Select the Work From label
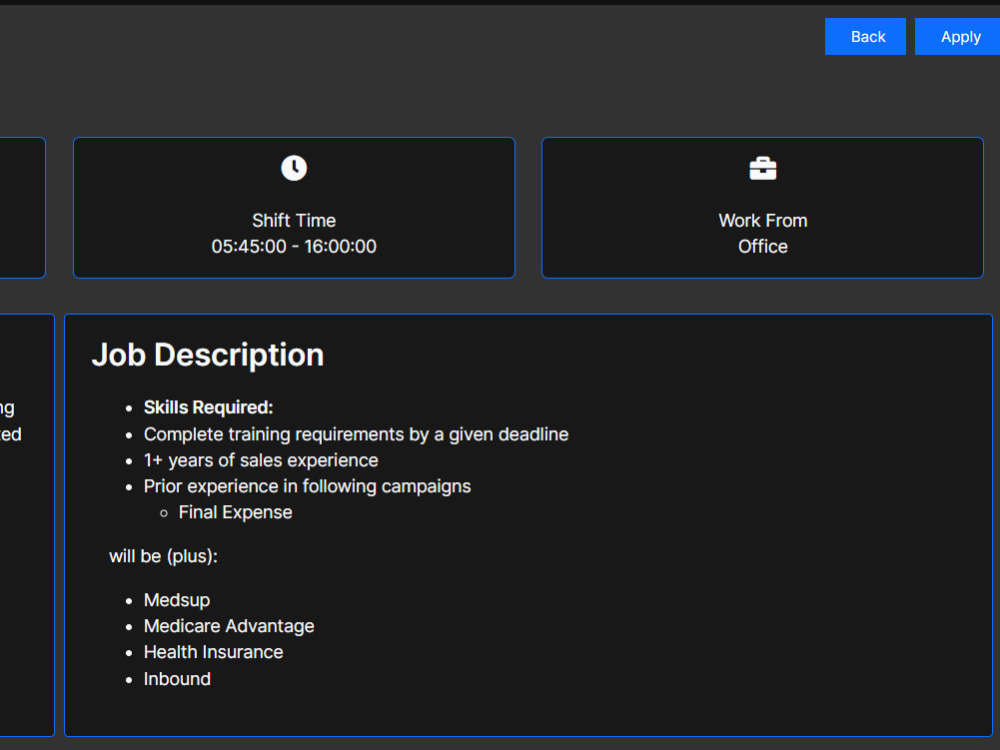The width and height of the screenshot is (1000, 750). (x=763, y=221)
